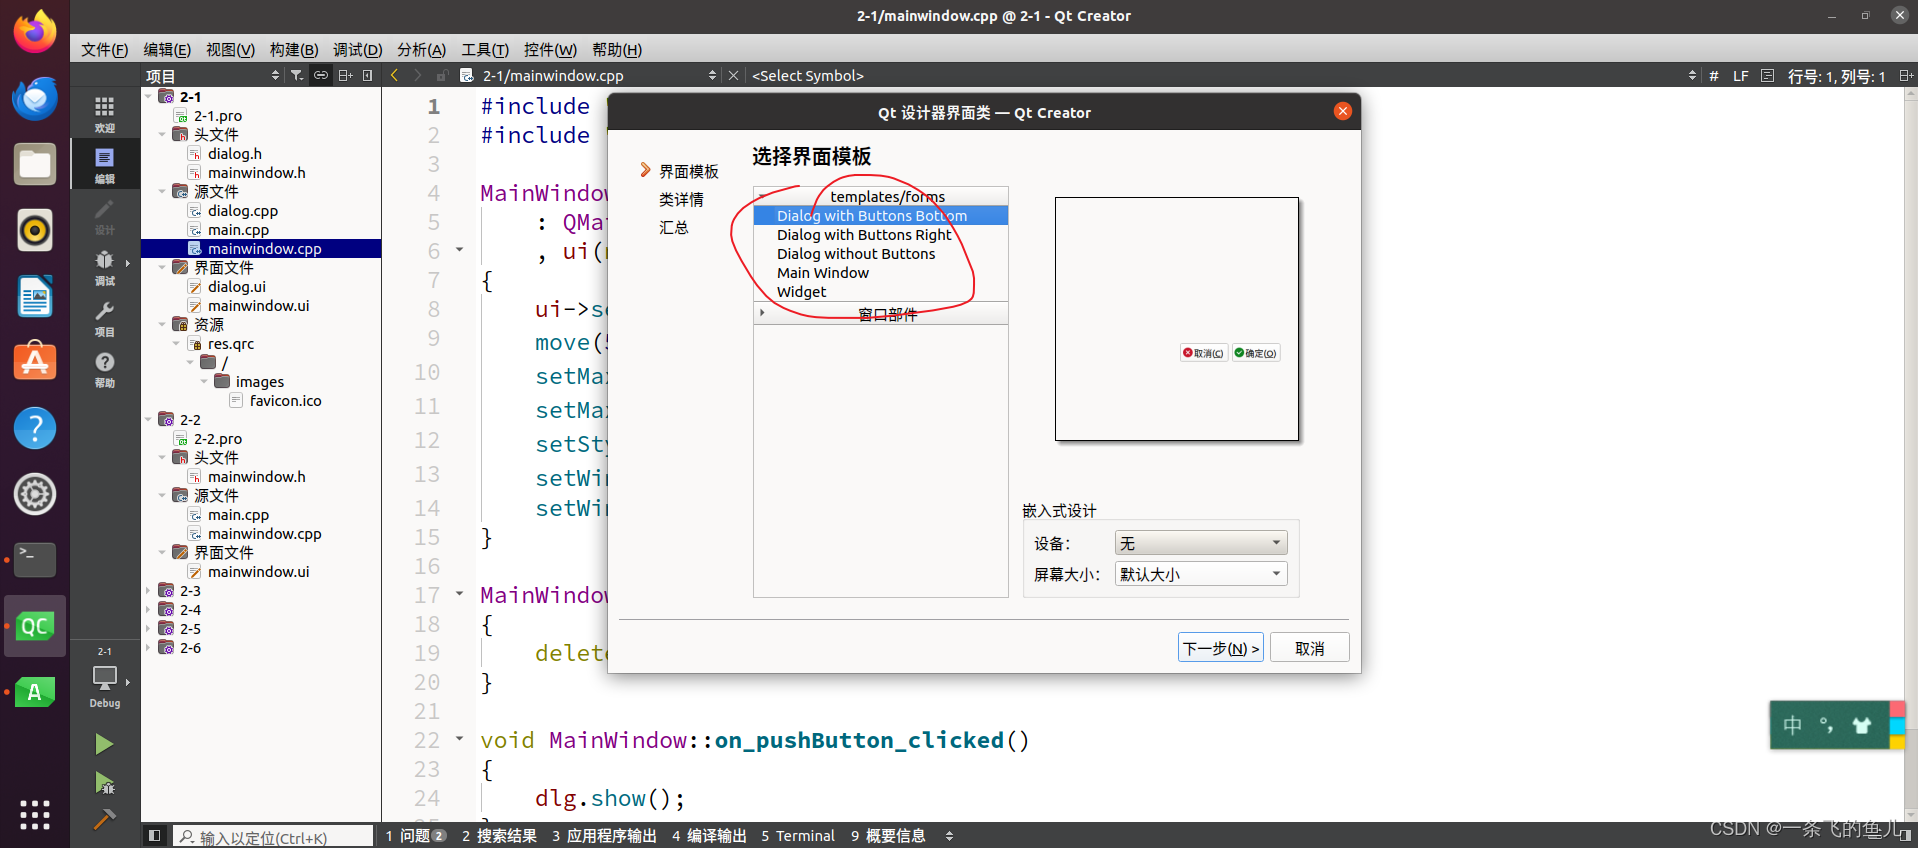Start debugging with the Run-debug icon

[104, 782]
